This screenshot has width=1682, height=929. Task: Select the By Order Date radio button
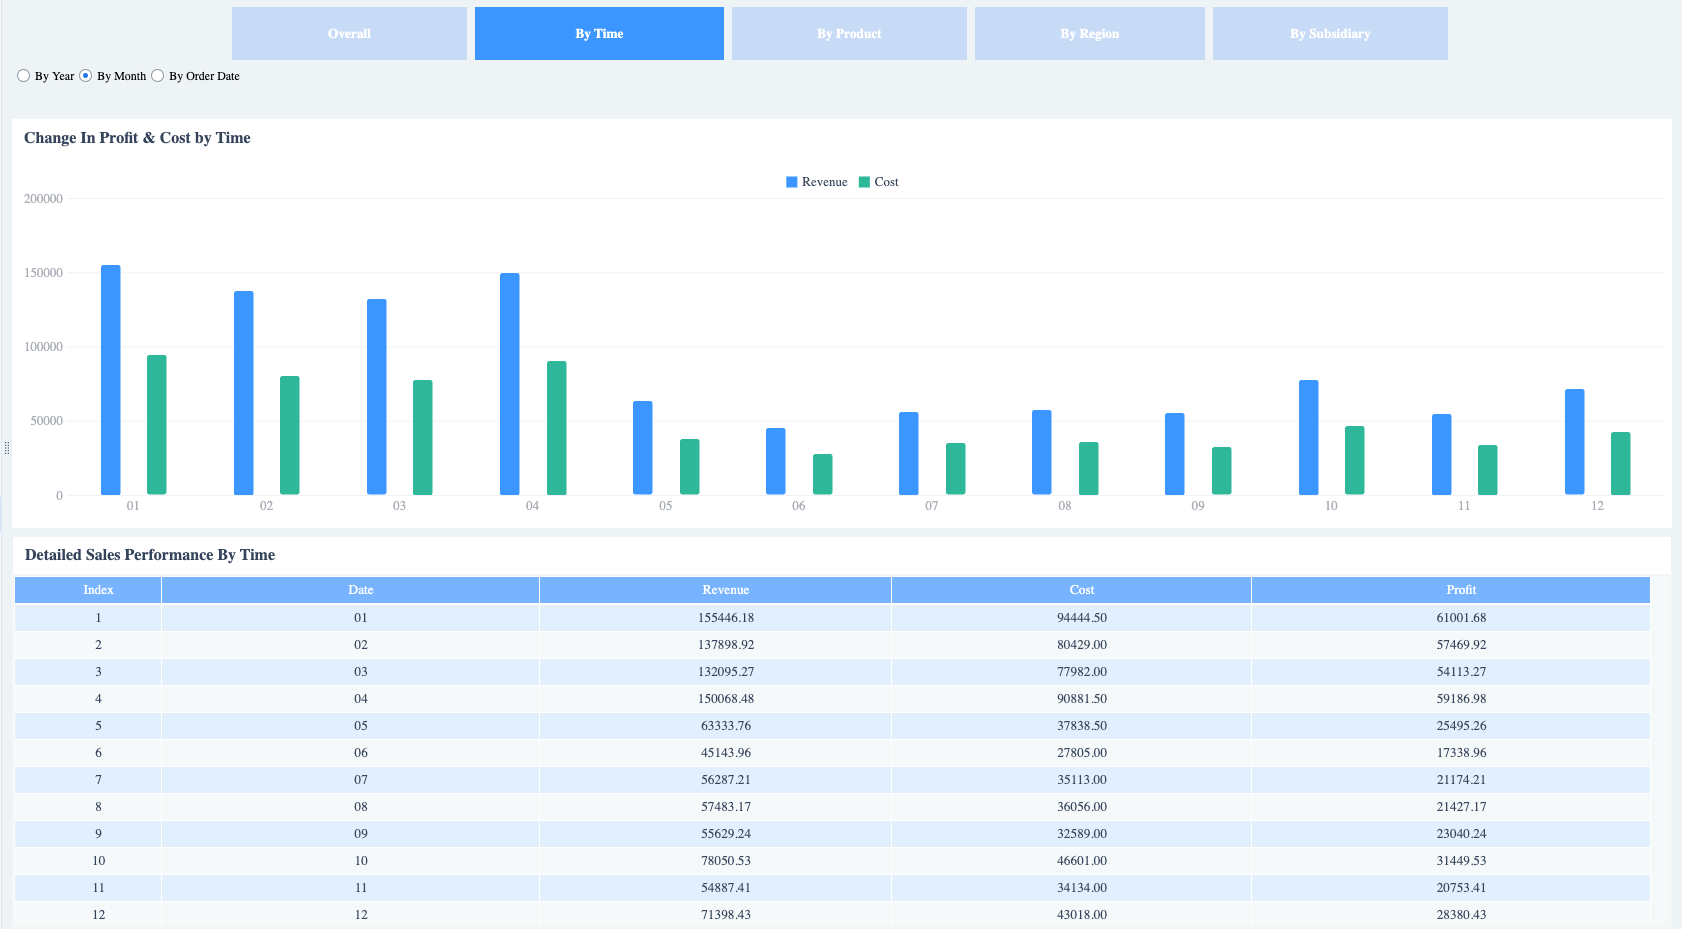click(x=157, y=75)
